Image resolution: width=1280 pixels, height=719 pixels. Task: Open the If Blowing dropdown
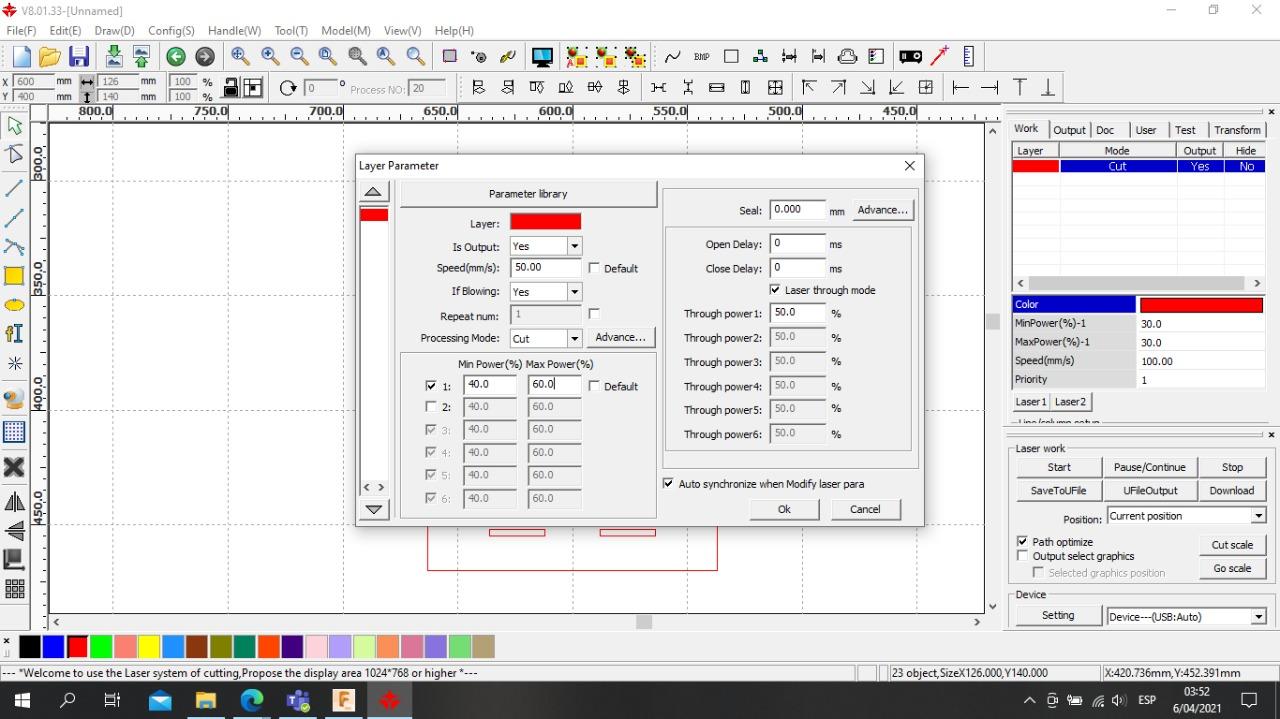574,292
